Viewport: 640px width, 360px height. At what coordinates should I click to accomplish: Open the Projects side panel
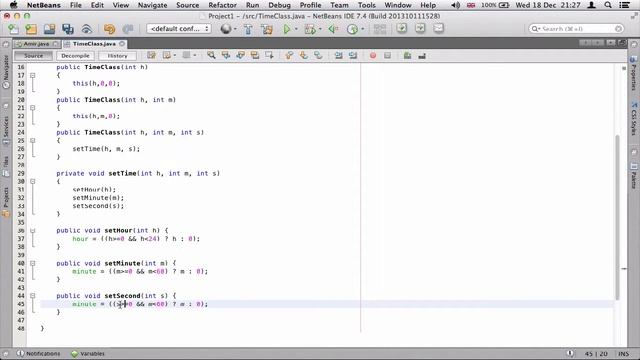pyautogui.click(x=6, y=202)
